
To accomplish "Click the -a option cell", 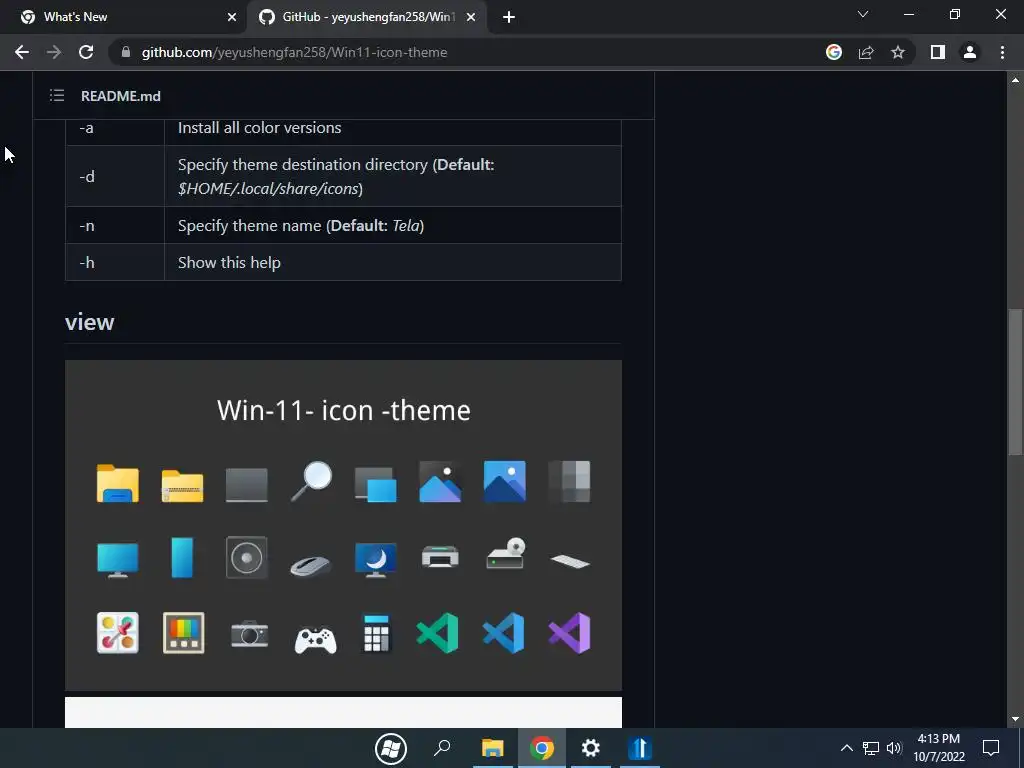I will (114, 130).
